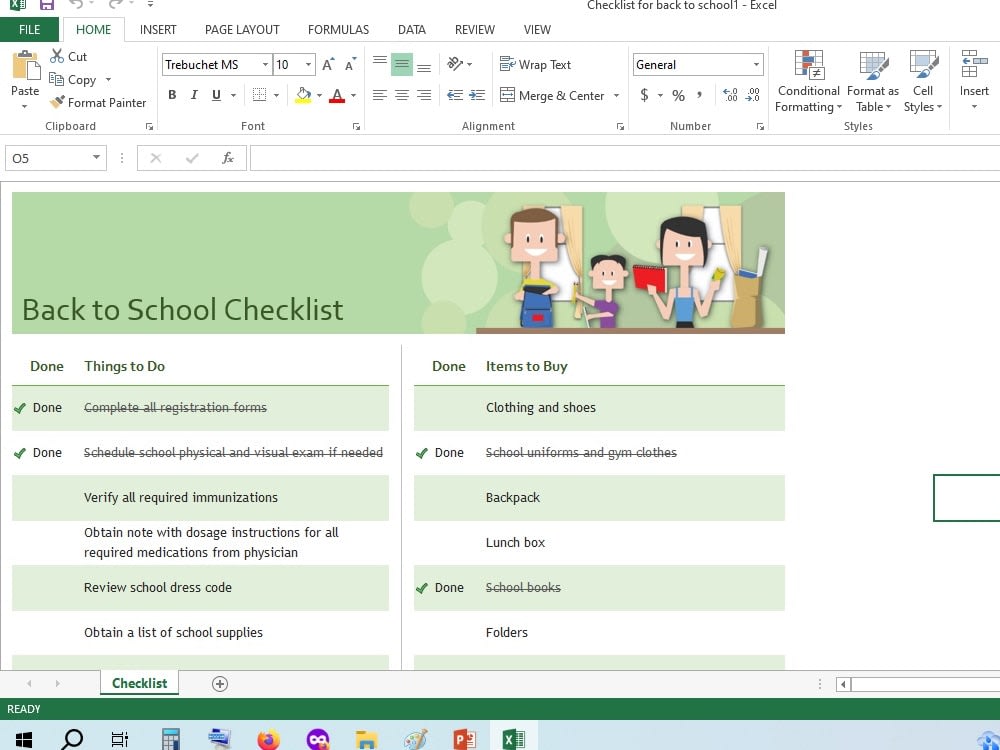Toggle Wrap Text

tap(535, 64)
